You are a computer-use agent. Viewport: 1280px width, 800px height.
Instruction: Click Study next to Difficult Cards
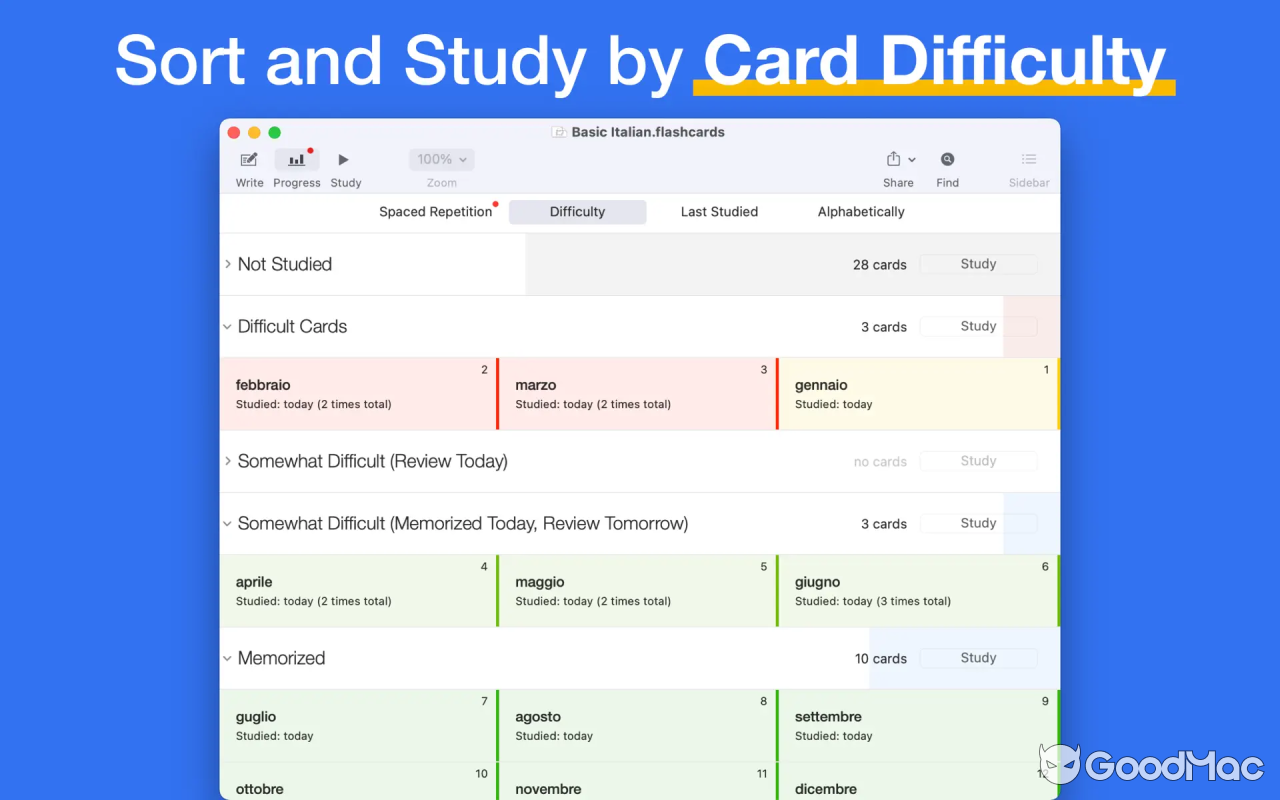(978, 326)
